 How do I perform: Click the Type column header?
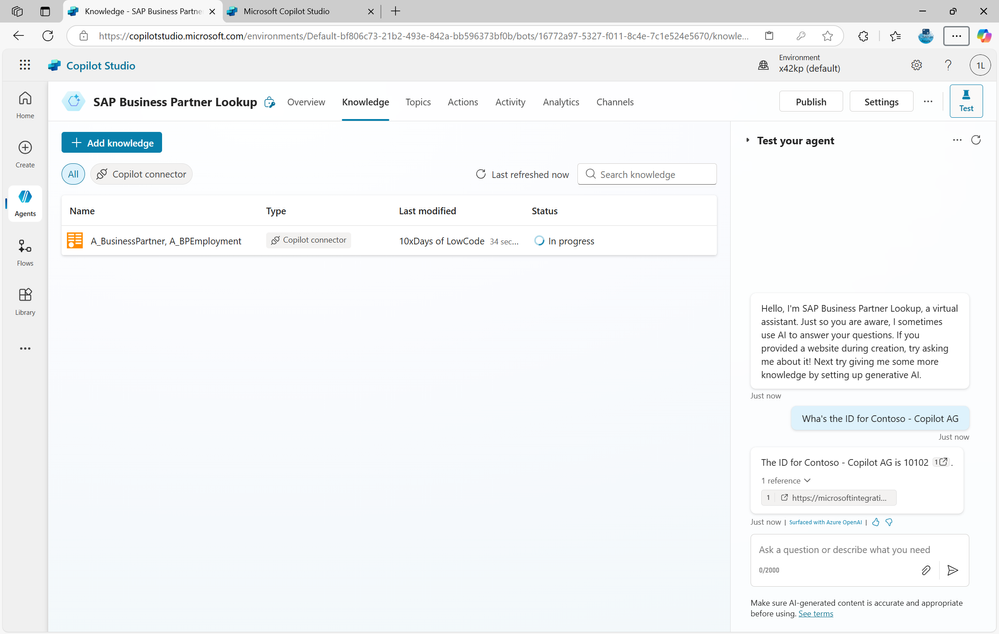coord(276,211)
